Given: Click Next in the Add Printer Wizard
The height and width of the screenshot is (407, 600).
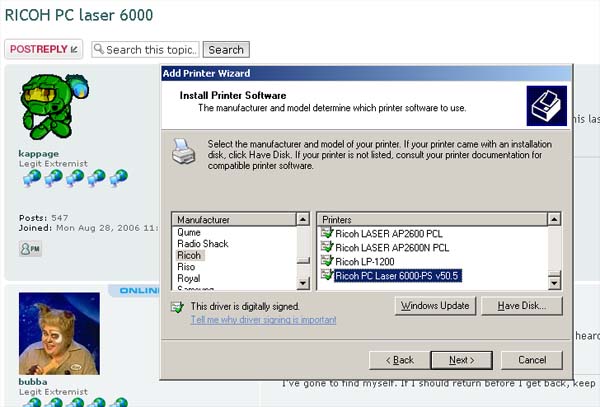Looking at the screenshot, I should [x=462, y=360].
